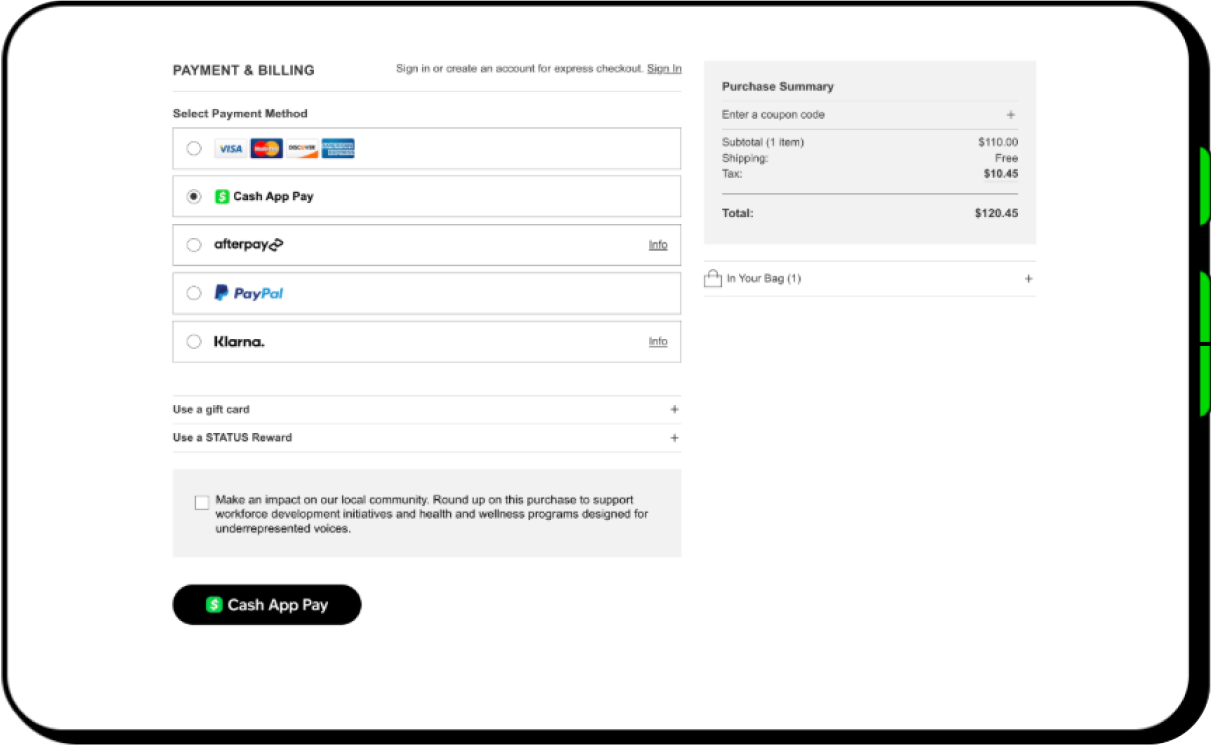Expand the coupon code entry field
Image resolution: width=1211 pixels, height=745 pixels.
[1010, 115]
